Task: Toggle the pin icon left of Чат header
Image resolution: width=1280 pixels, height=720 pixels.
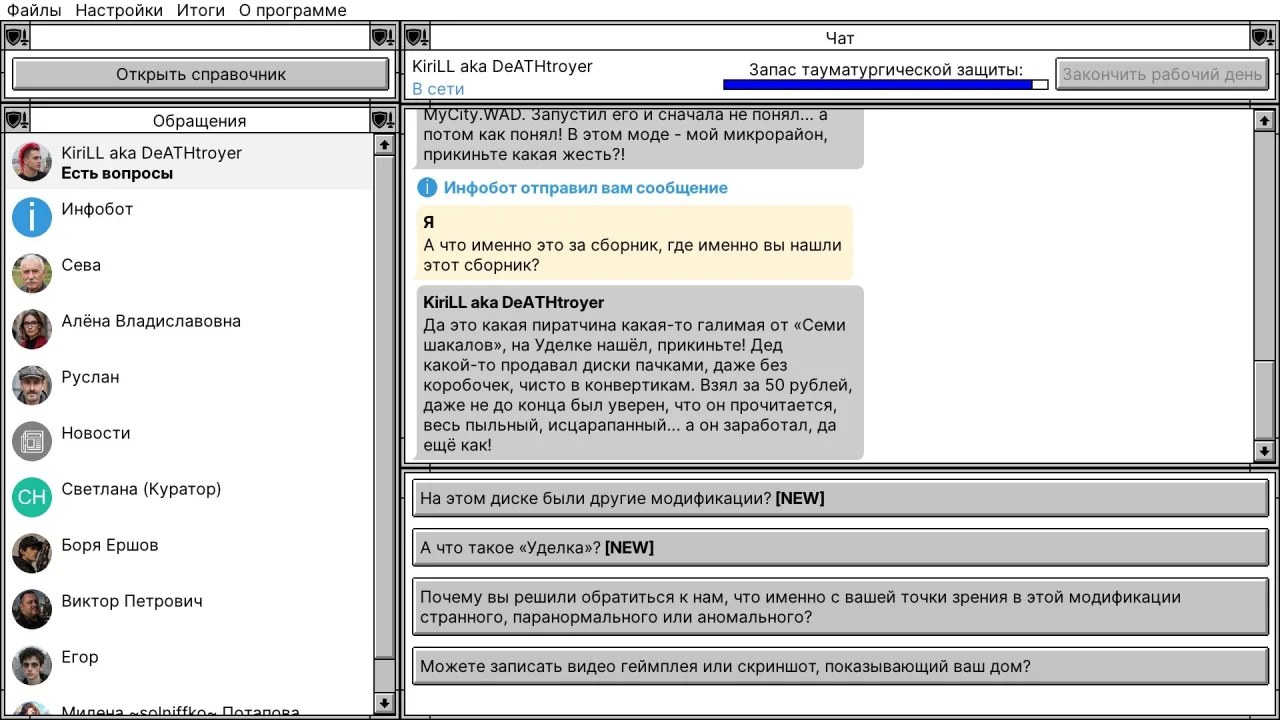Action: click(x=417, y=38)
